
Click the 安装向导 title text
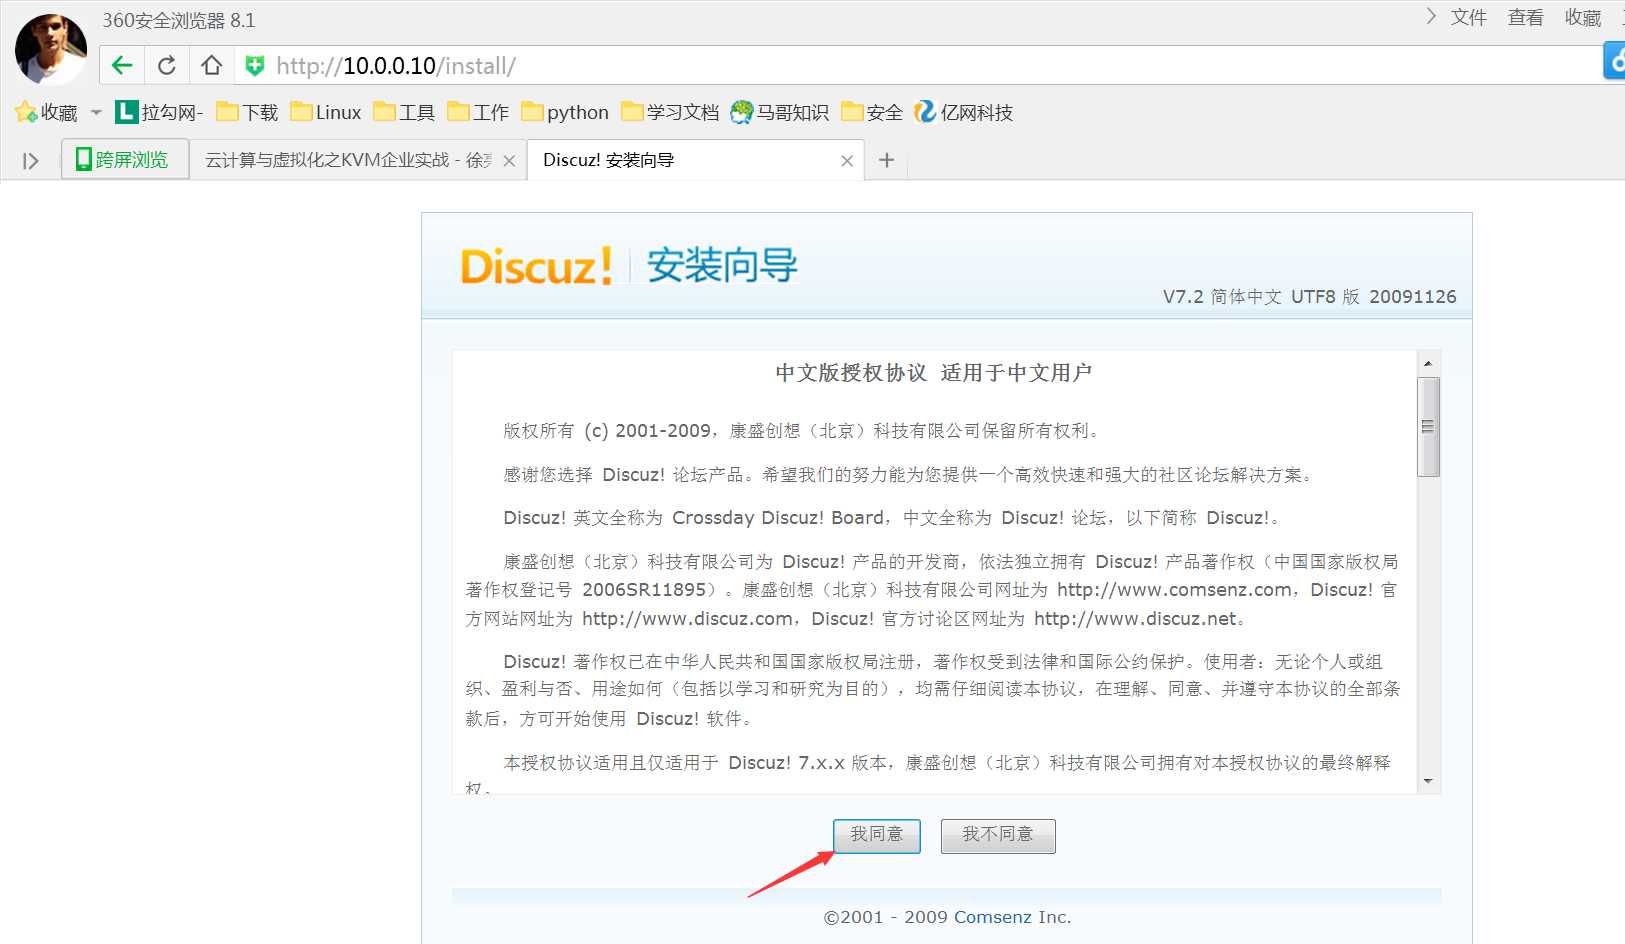click(x=722, y=266)
